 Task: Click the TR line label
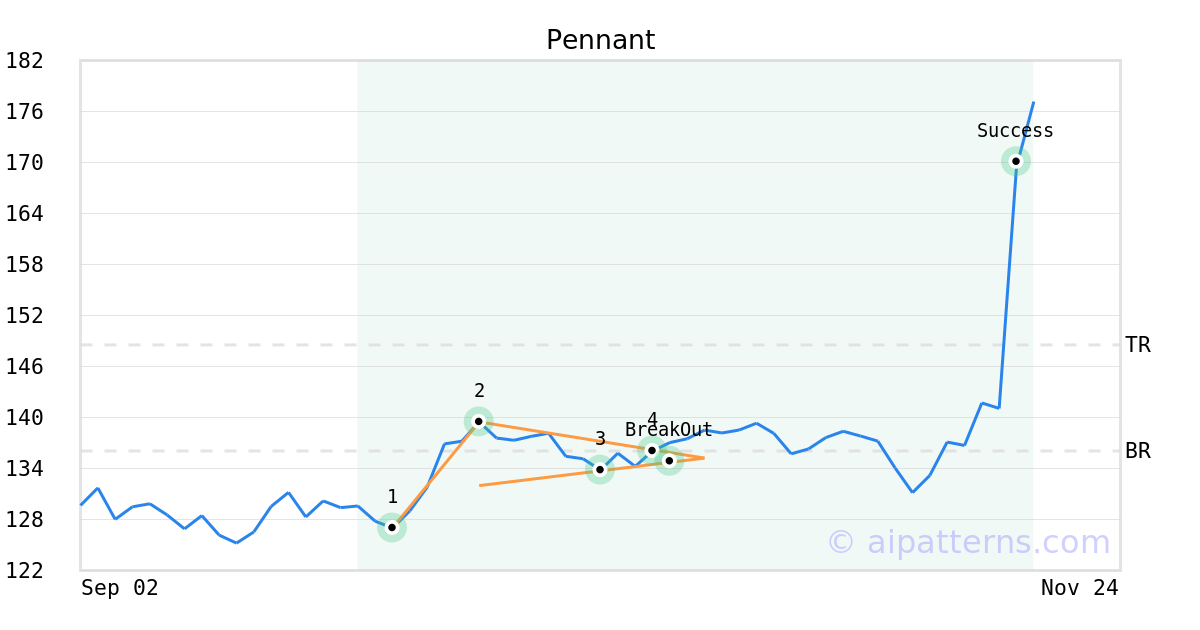[x=1138, y=345]
